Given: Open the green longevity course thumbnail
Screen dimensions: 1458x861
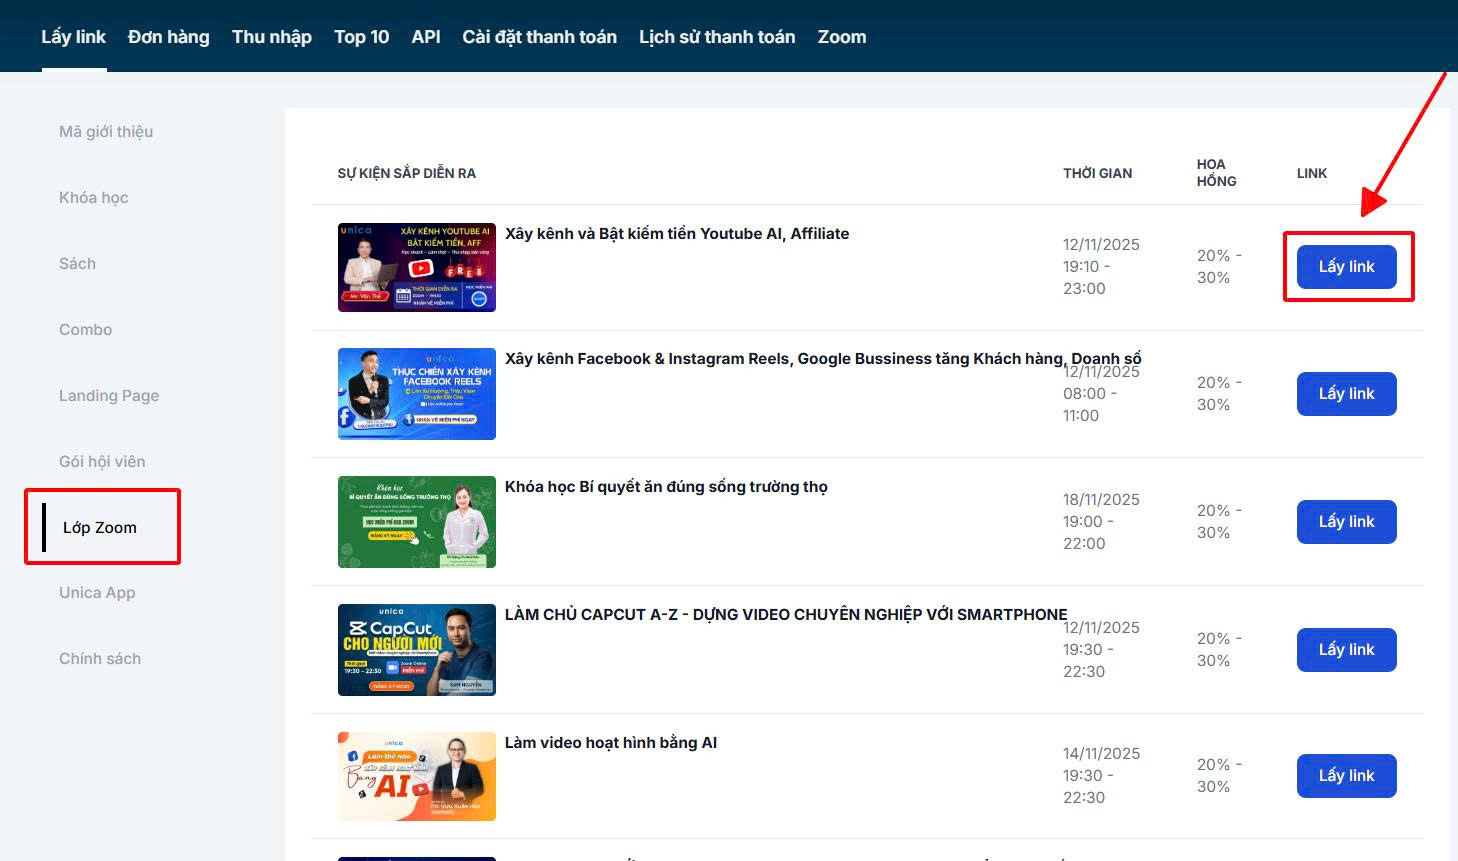Looking at the screenshot, I should [416, 522].
